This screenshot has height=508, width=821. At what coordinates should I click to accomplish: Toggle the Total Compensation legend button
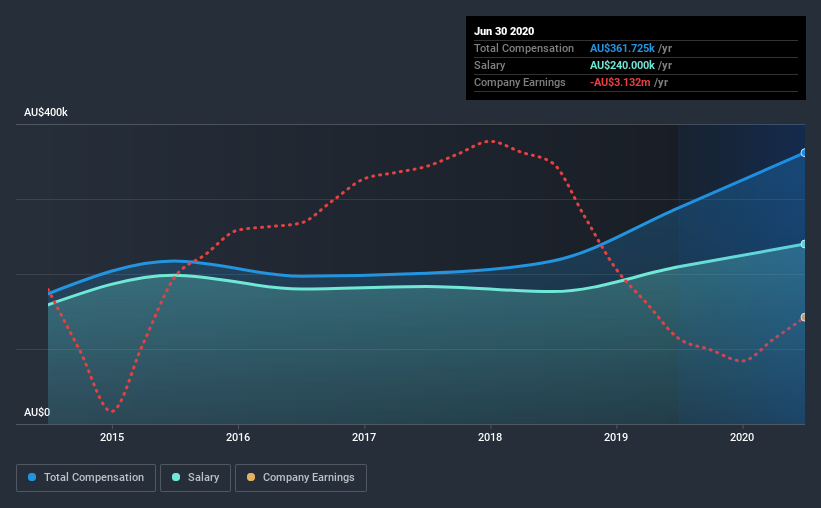click(86, 478)
